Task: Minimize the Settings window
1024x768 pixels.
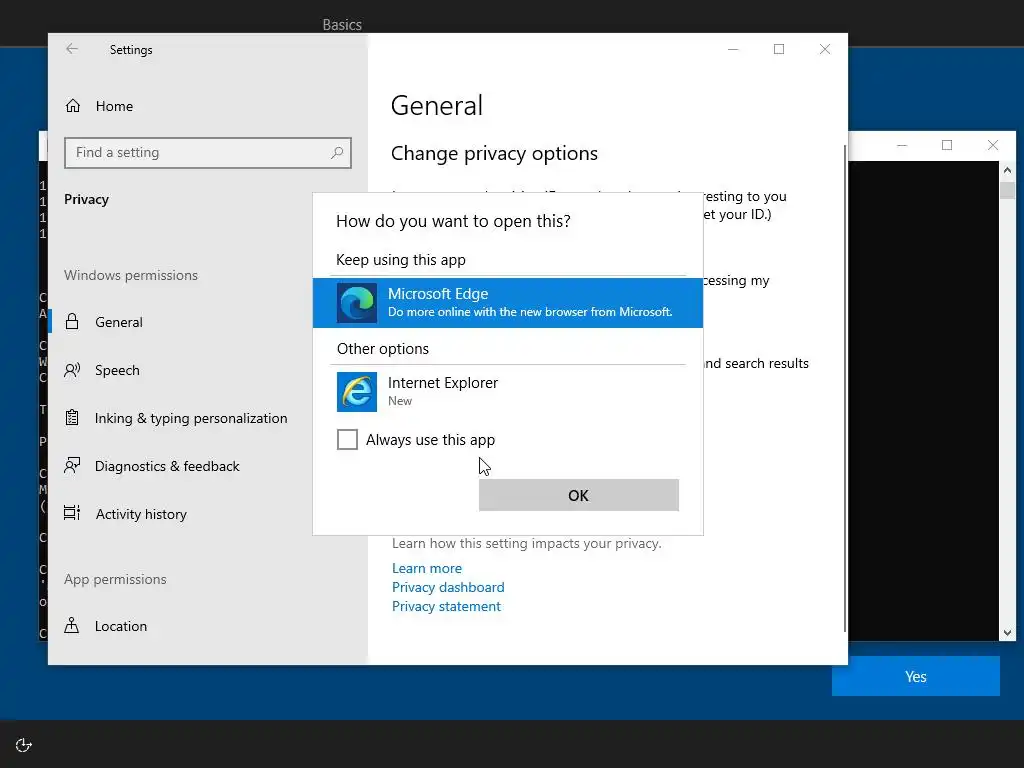Action: point(733,49)
